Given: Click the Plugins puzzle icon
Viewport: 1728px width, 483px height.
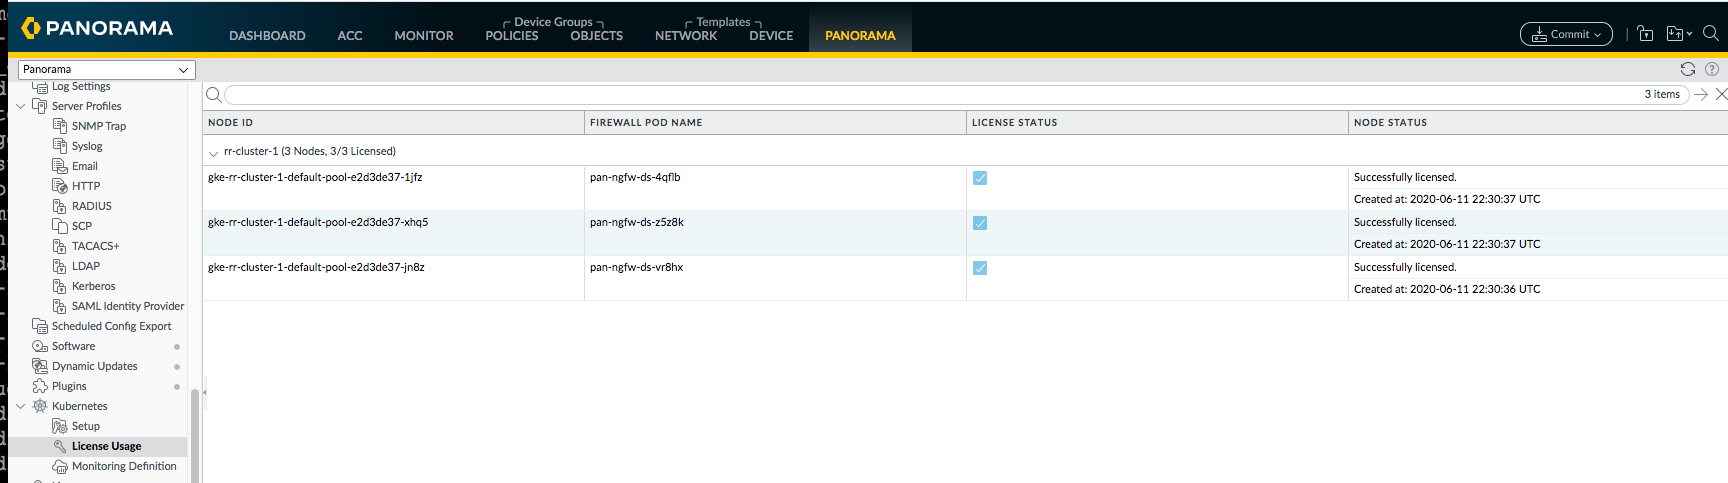Looking at the screenshot, I should [x=40, y=386].
